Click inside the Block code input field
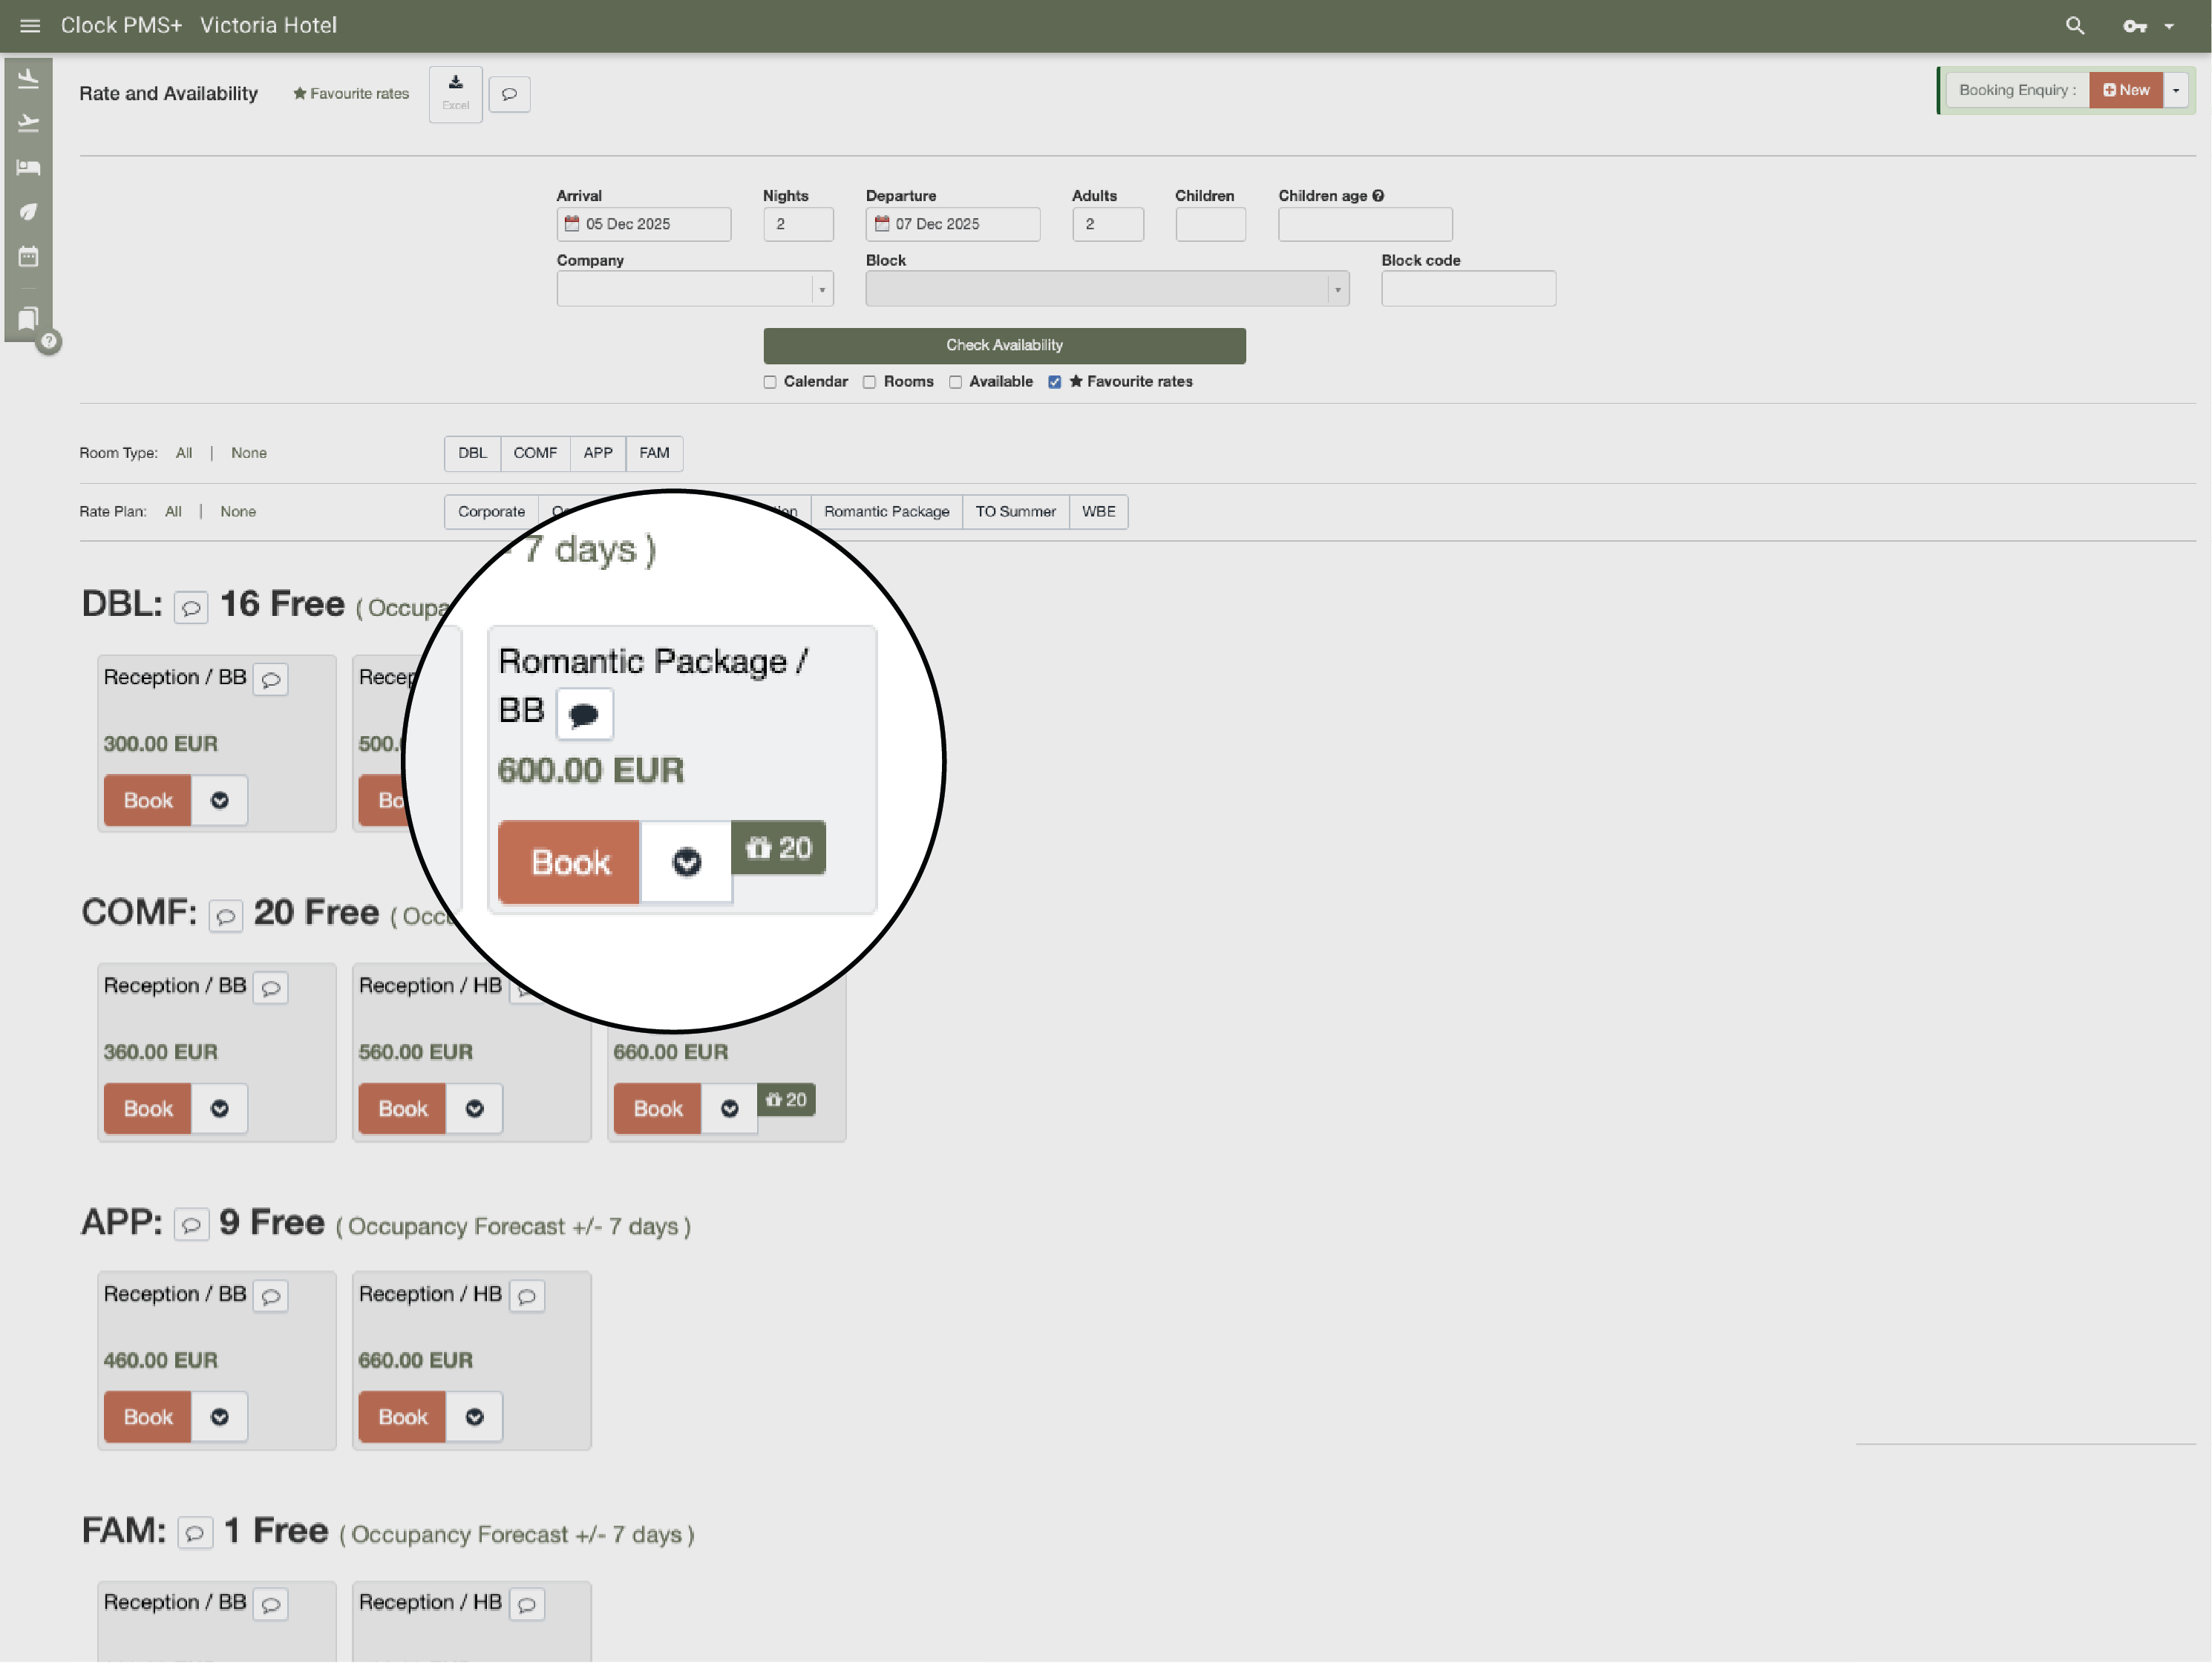This screenshot has width=2212, height=1663. 1468,289
